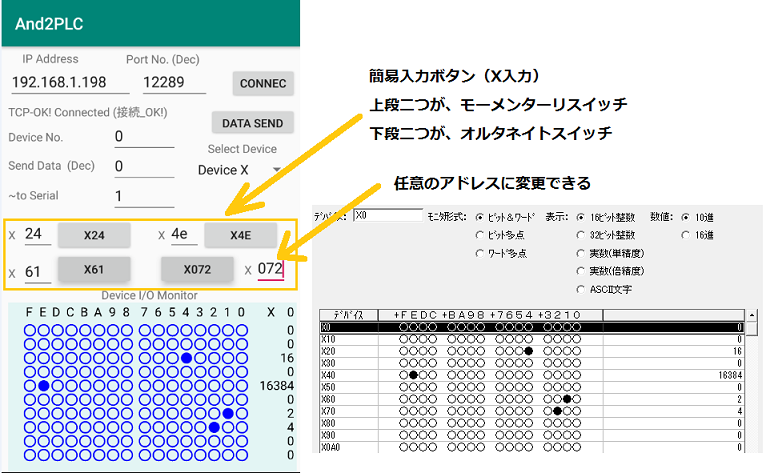Click the デバイス field containing X0
This screenshot has width=766, height=473.
pyautogui.click(x=388, y=216)
